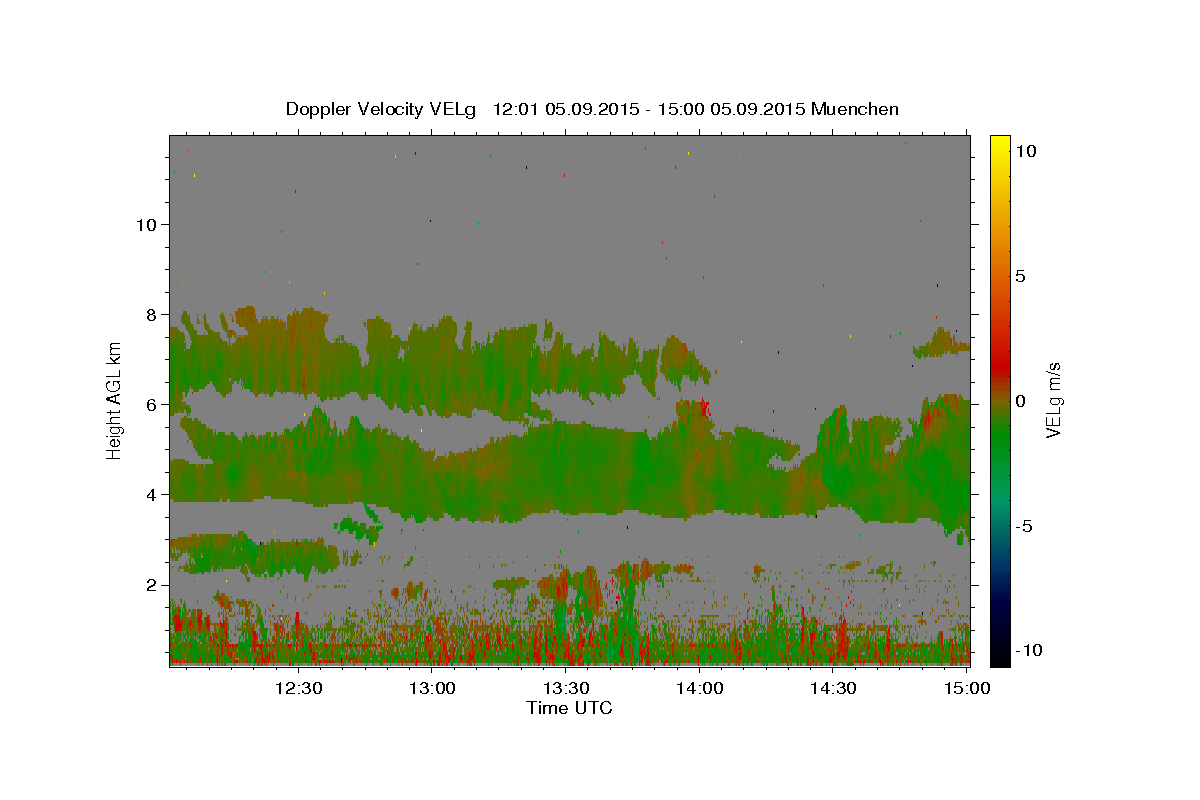Image resolution: width=1200 pixels, height=800 pixels.
Task: Click the colorbar label '-5'
Action: click(1026, 526)
